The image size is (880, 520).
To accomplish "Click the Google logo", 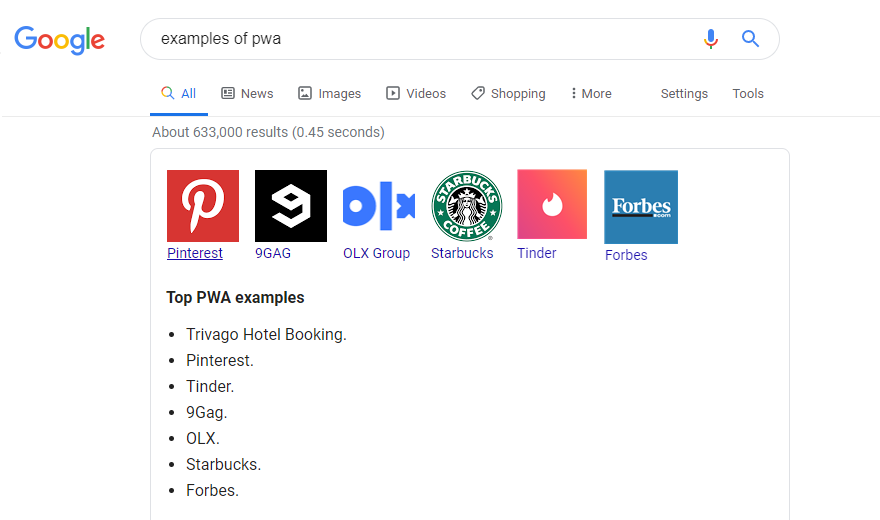I will pos(59,40).
